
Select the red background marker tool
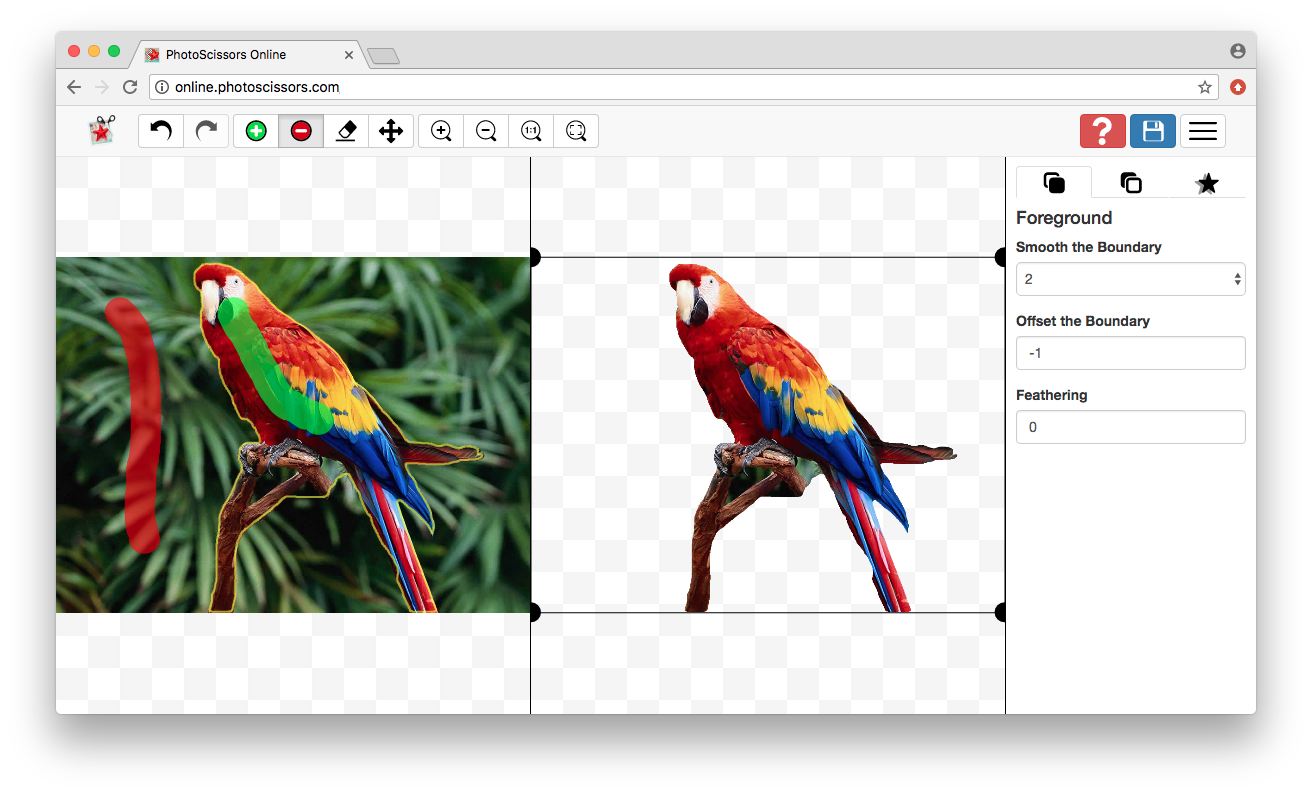click(301, 131)
